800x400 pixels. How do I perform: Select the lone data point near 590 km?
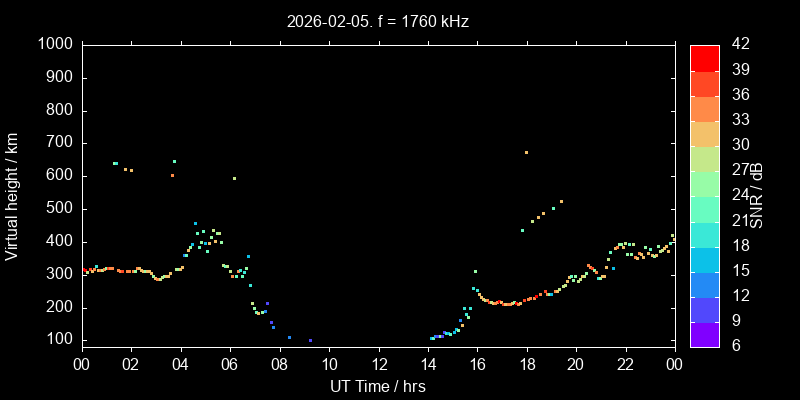pos(234,179)
